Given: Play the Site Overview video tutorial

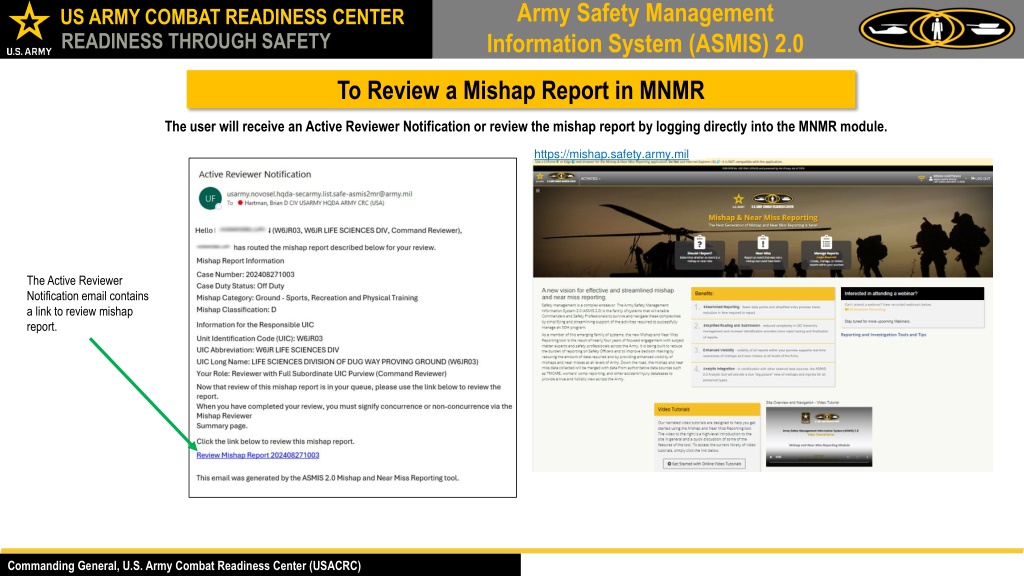Looking at the screenshot, I should 771,457.
